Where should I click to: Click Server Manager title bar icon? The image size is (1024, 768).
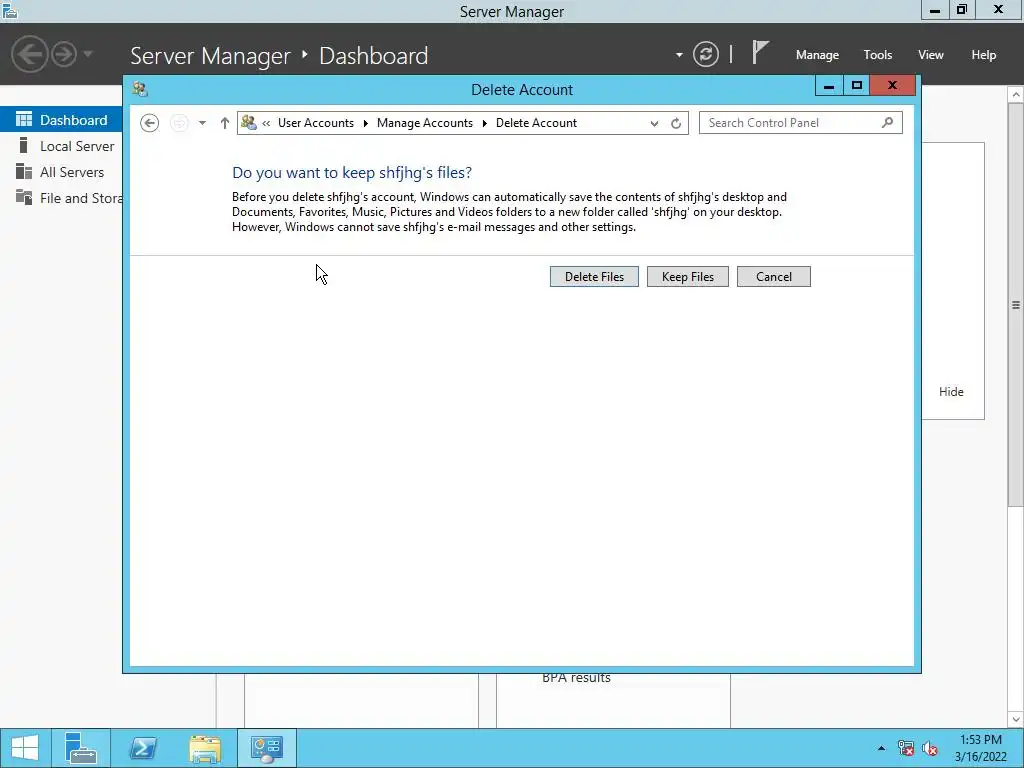(9, 10)
